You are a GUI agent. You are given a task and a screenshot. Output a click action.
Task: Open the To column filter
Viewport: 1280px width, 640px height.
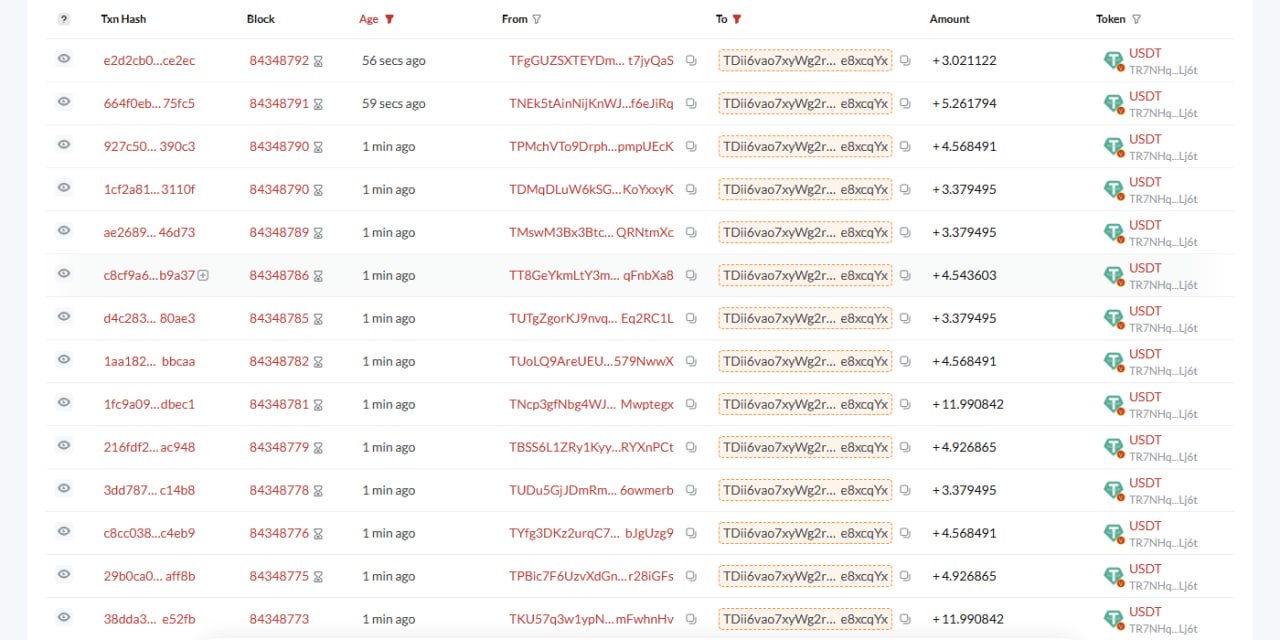(737, 19)
